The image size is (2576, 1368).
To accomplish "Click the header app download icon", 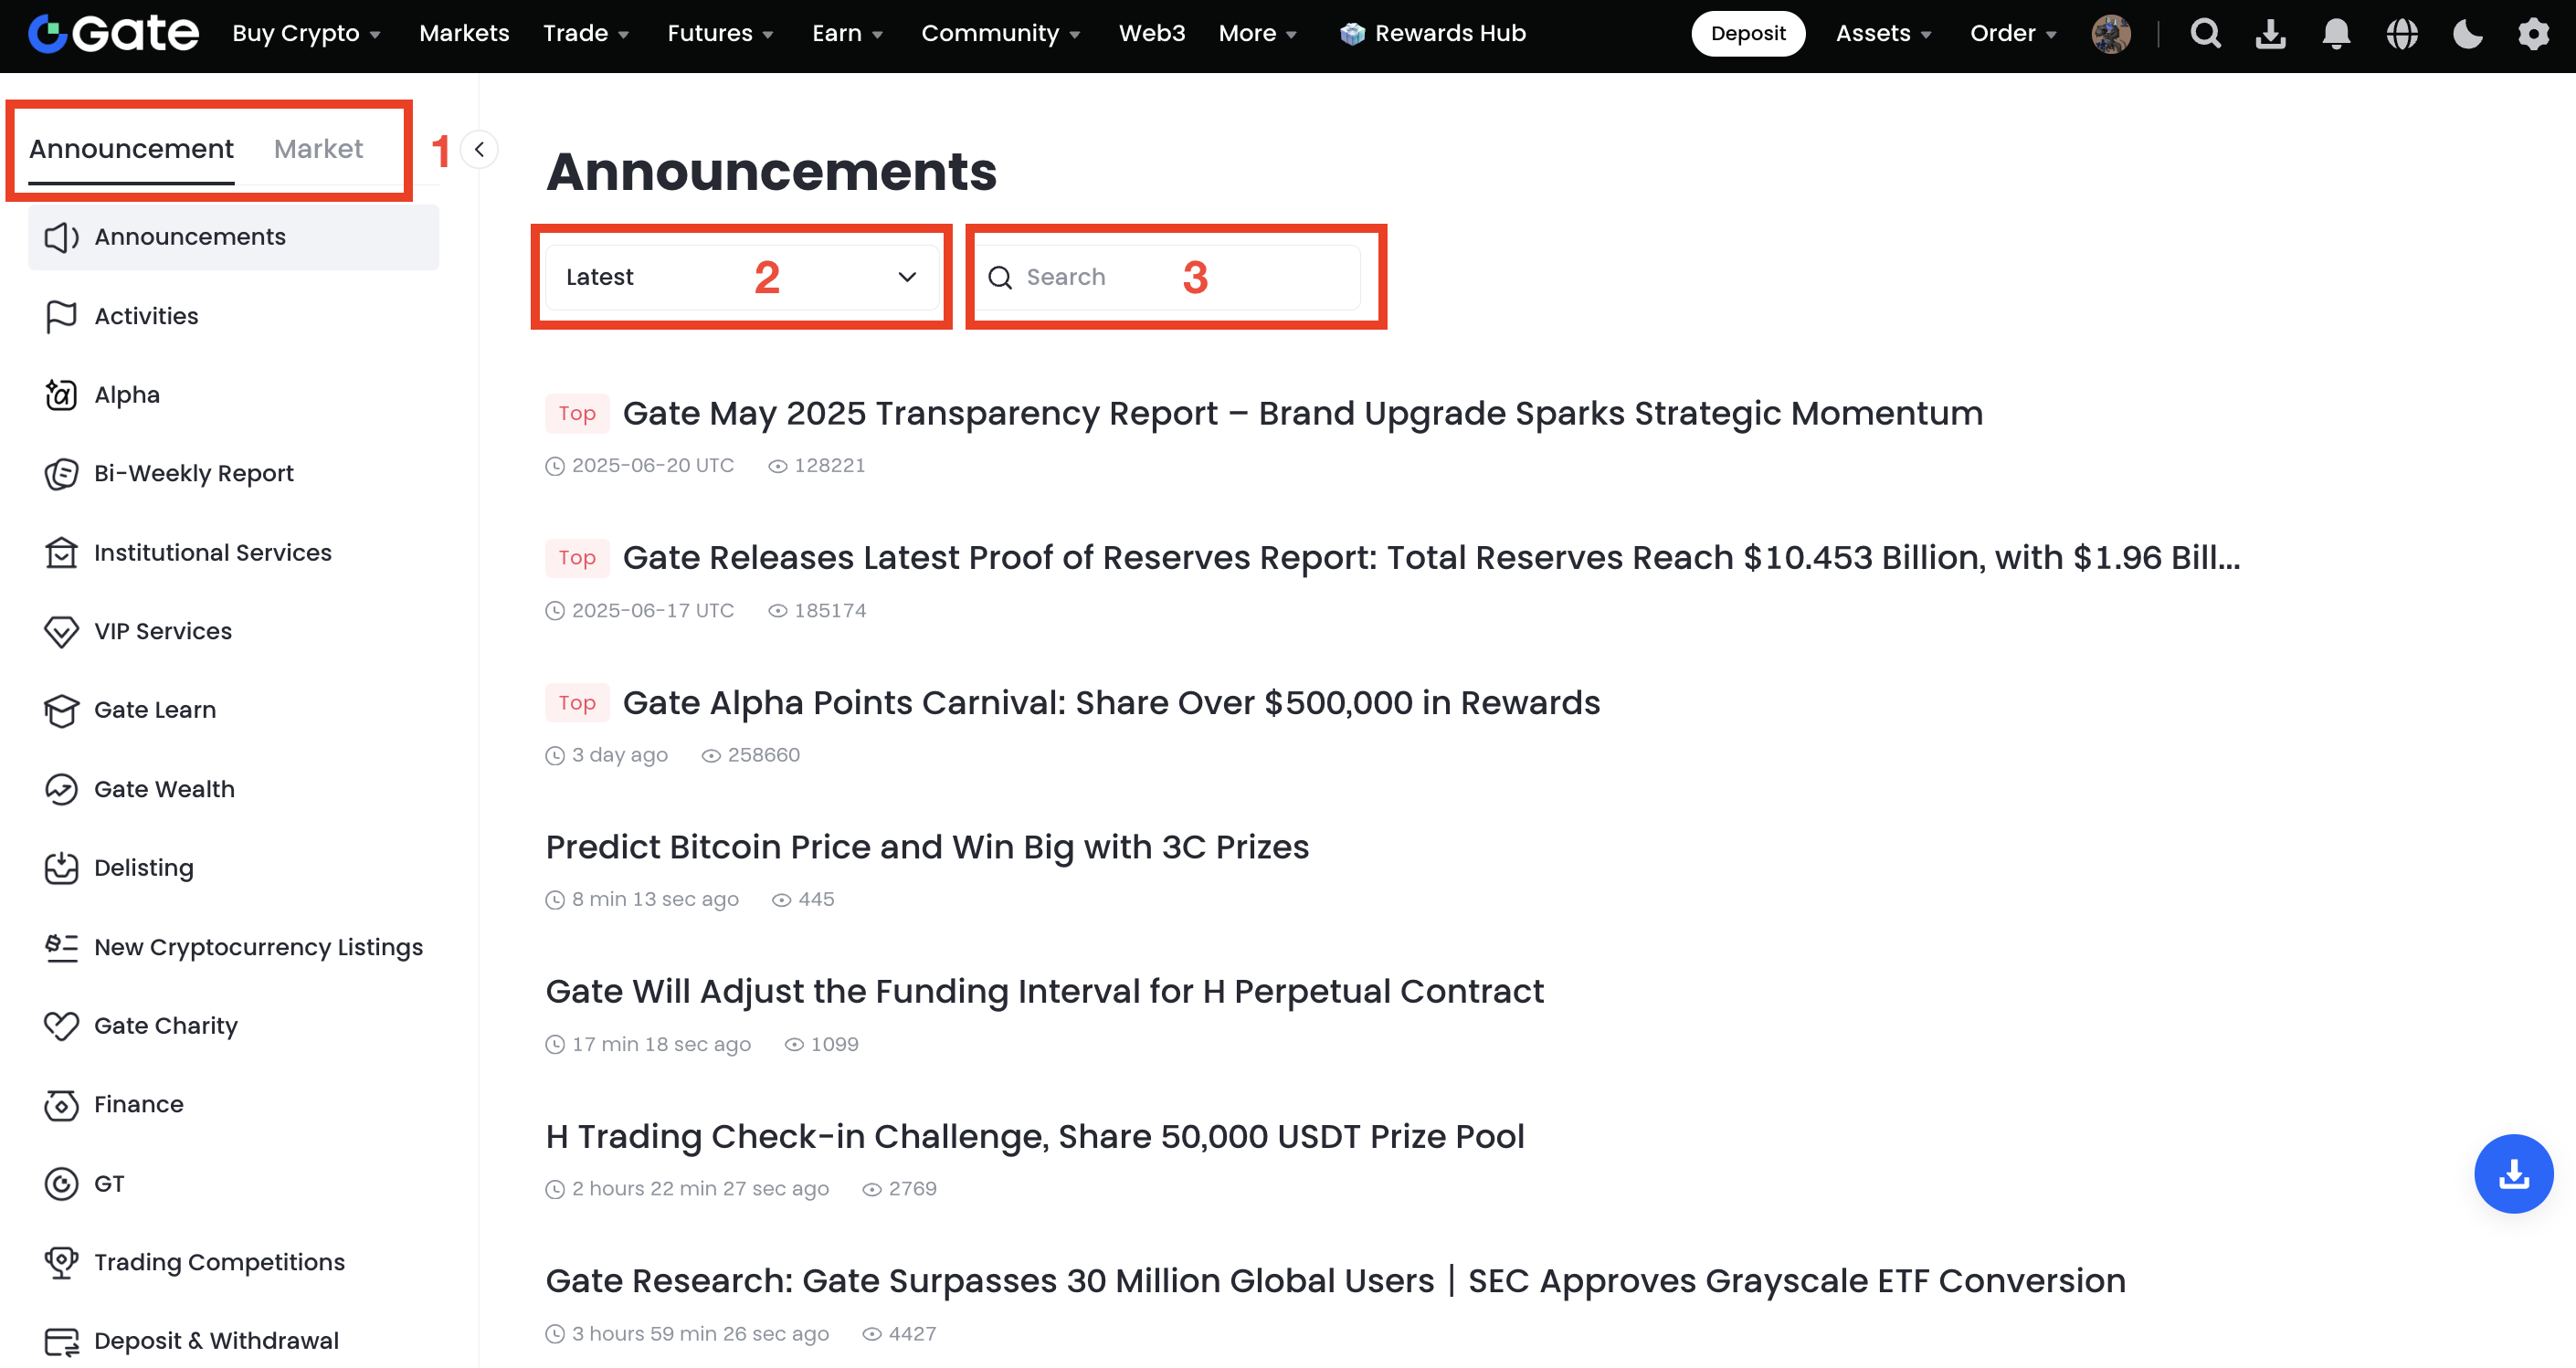I will point(2271,33).
